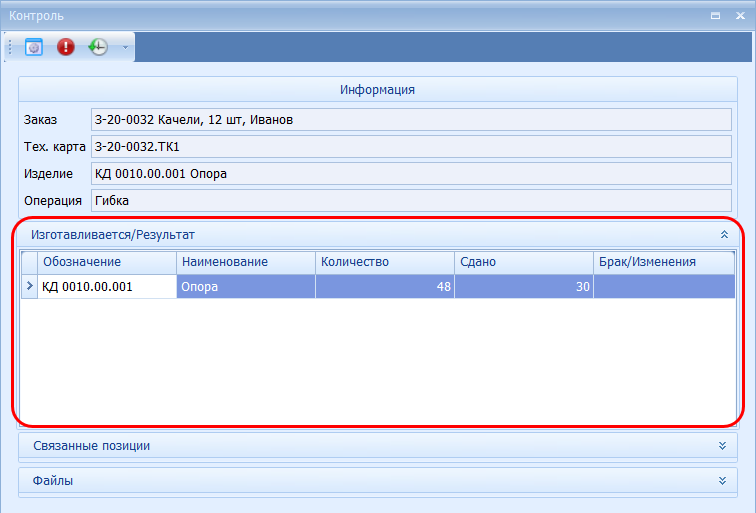This screenshot has height=513, width=756.
Task: Click the Изделие field with Опора
Action: 411,174
